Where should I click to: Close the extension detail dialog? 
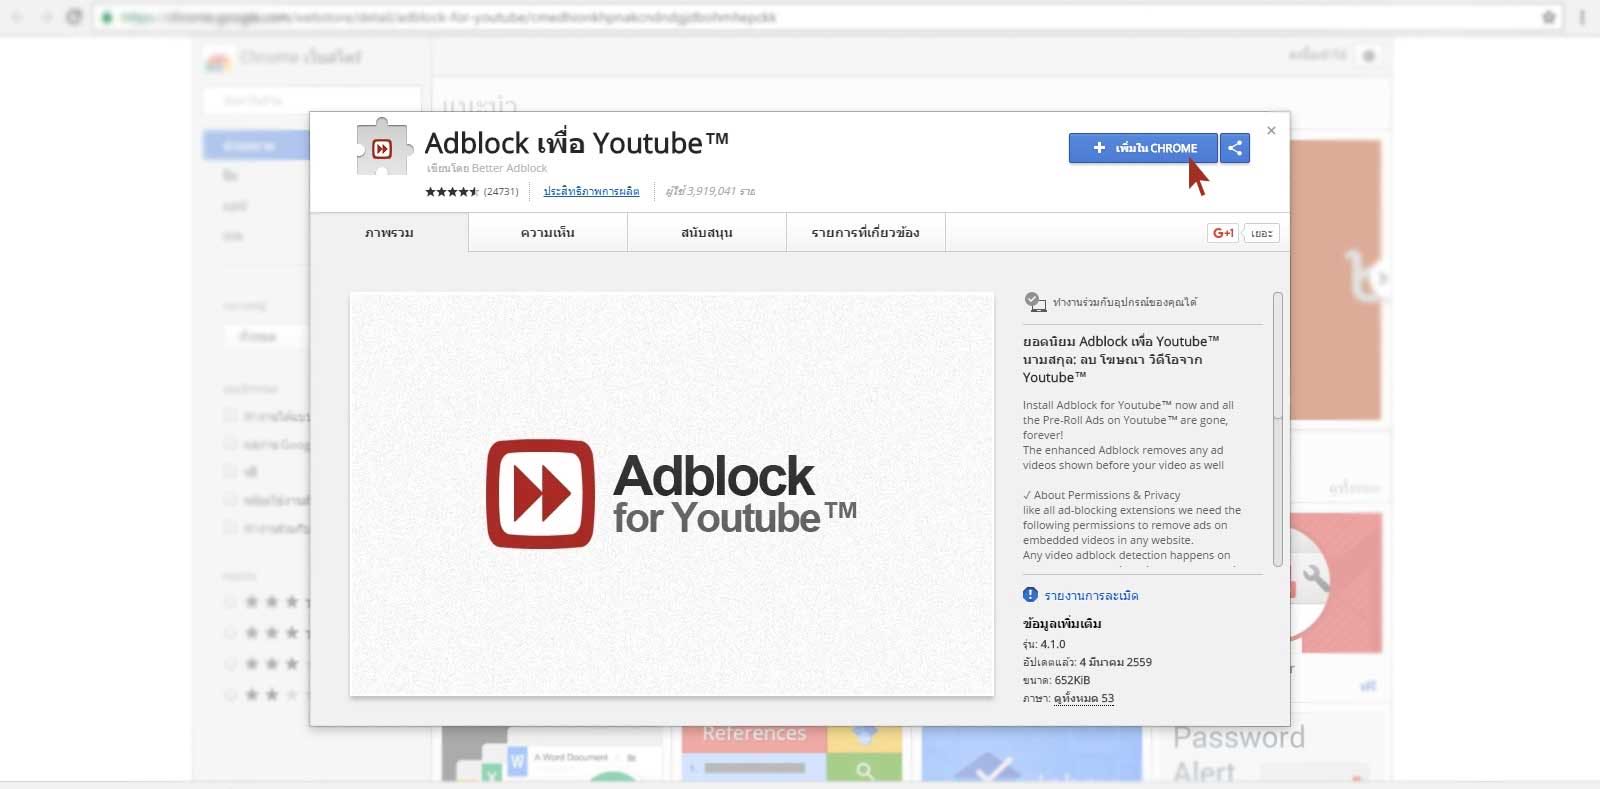click(1271, 131)
